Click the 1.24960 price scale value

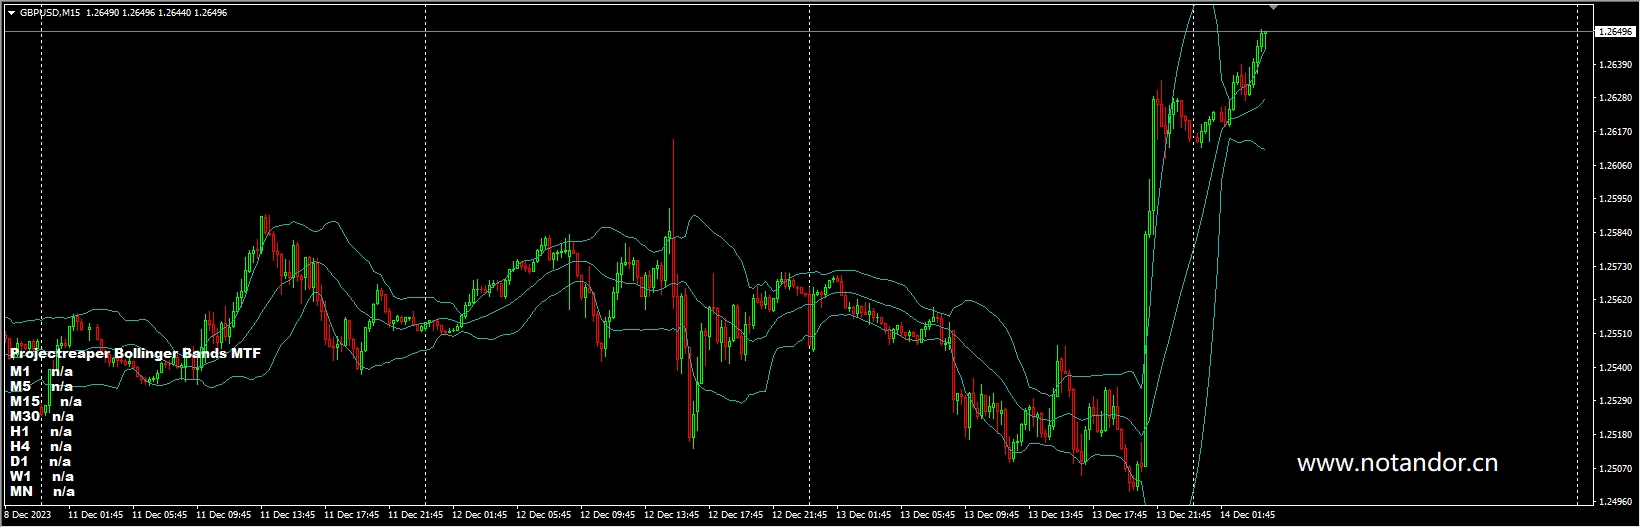(1615, 502)
